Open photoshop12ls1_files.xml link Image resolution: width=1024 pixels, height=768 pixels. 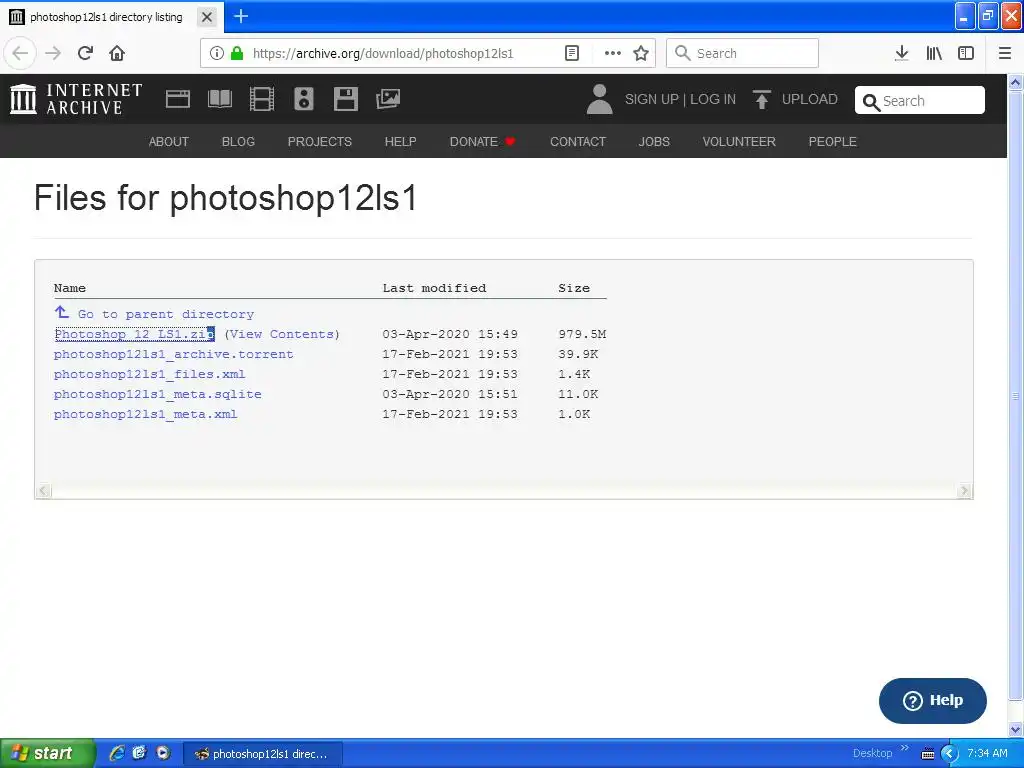[149, 374]
